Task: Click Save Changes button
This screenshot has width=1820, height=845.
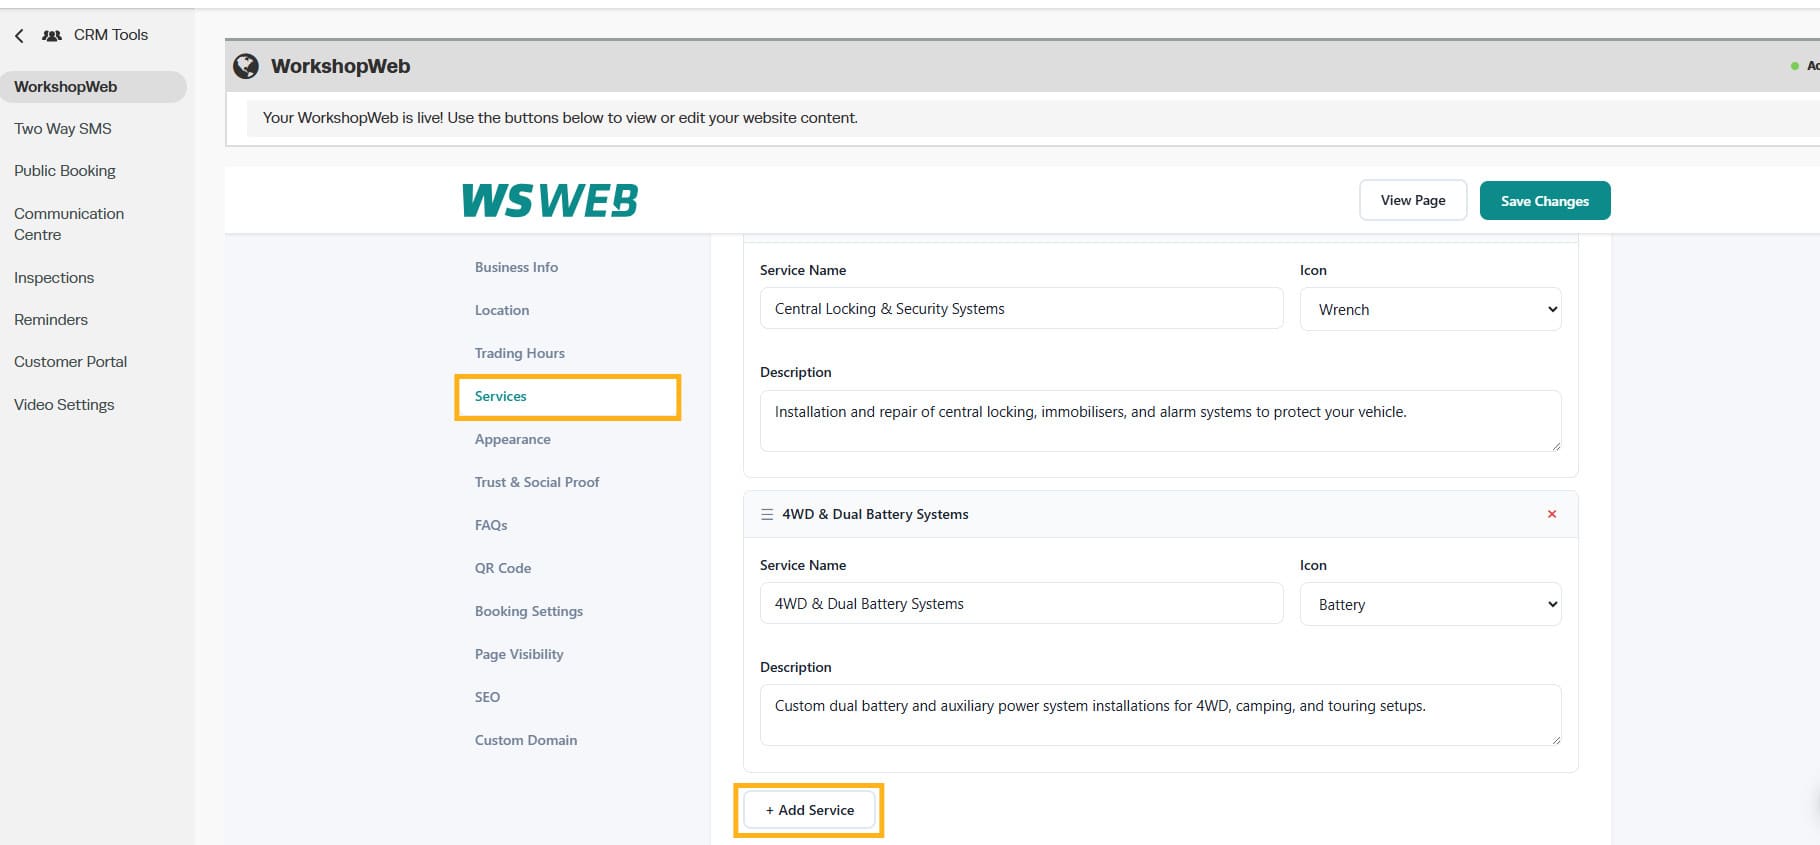Action: (x=1545, y=200)
